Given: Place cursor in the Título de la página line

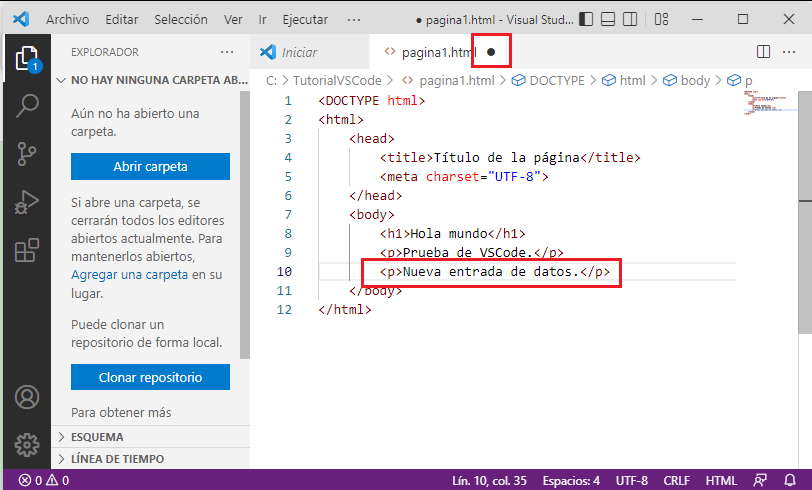Looking at the screenshot, I should (x=510, y=157).
